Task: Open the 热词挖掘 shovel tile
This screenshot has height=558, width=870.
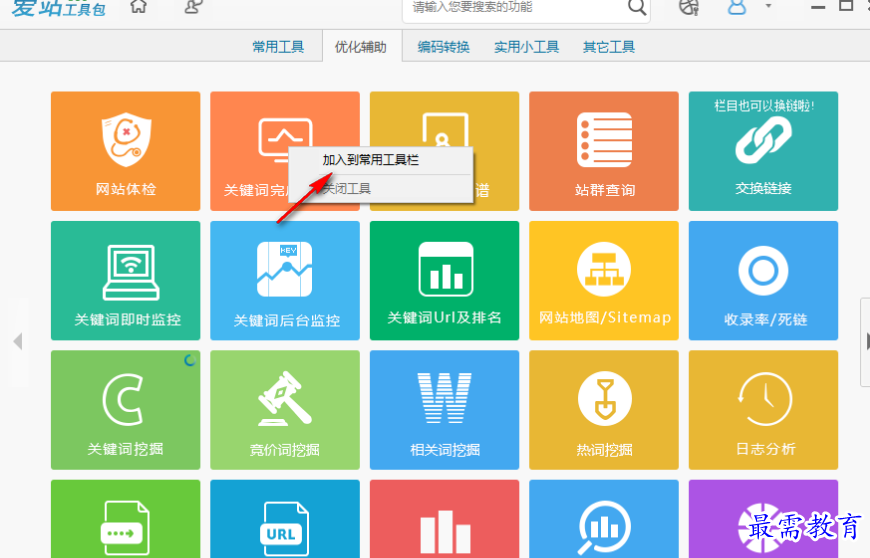Action: [x=604, y=410]
